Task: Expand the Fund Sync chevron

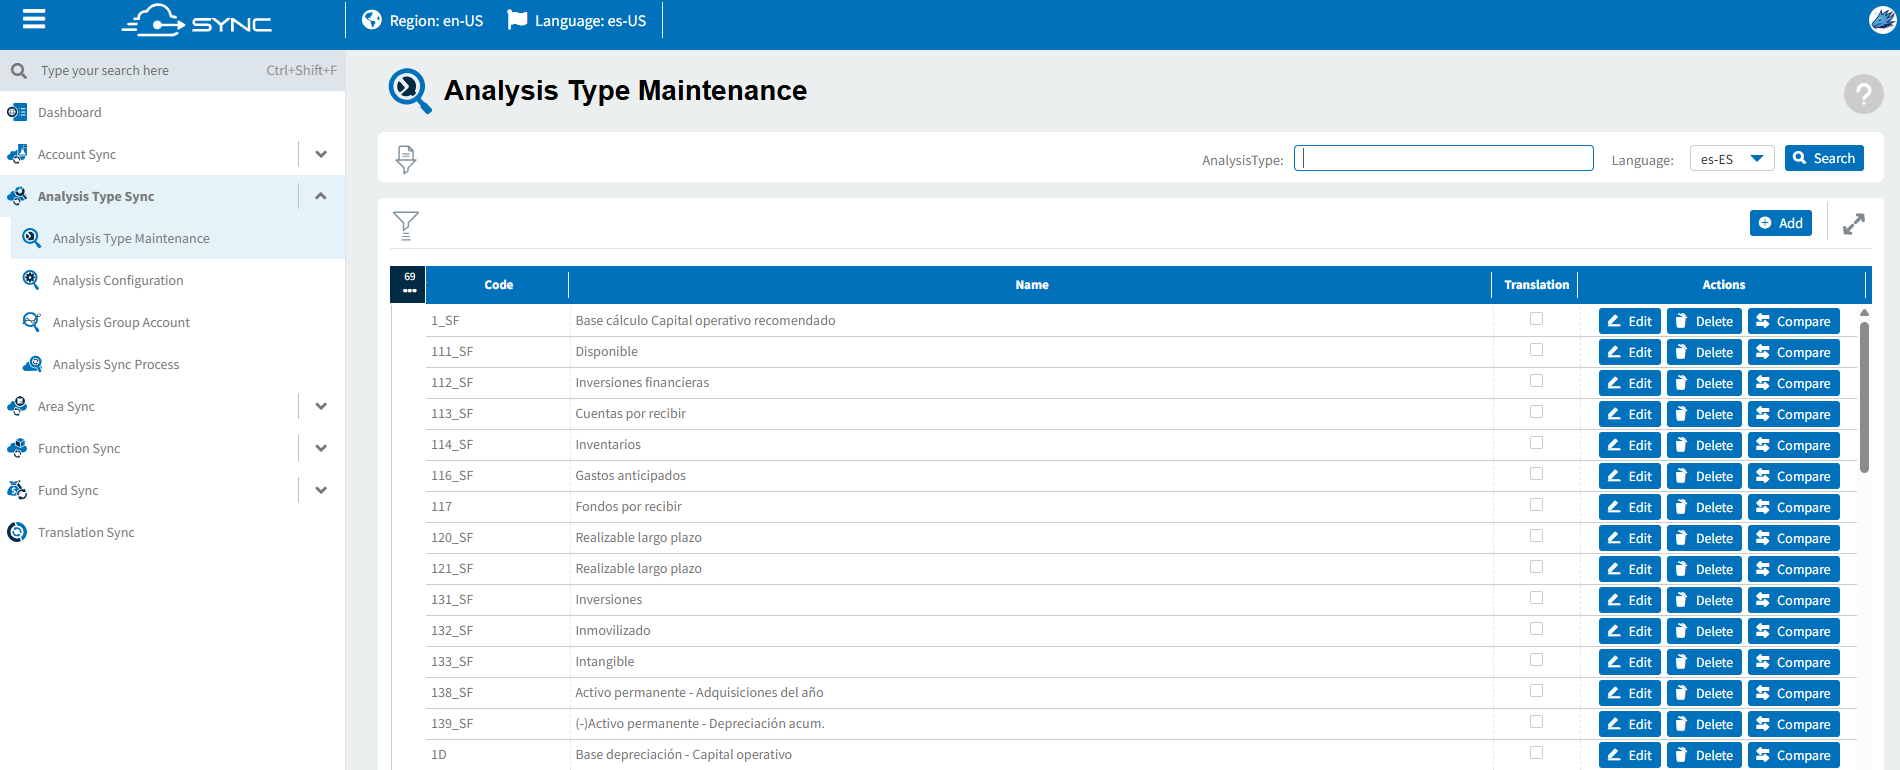Action: click(x=321, y=490)
